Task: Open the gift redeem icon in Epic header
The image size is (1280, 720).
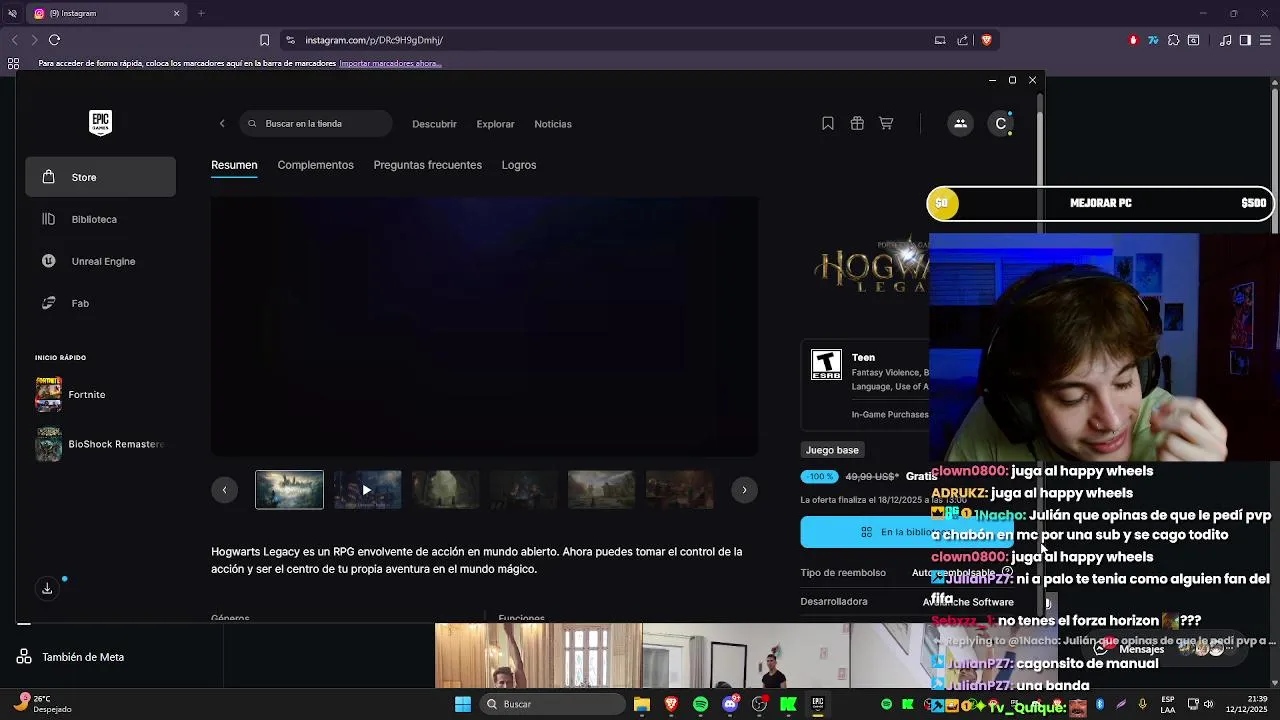Action: click(x=857, y=123)
